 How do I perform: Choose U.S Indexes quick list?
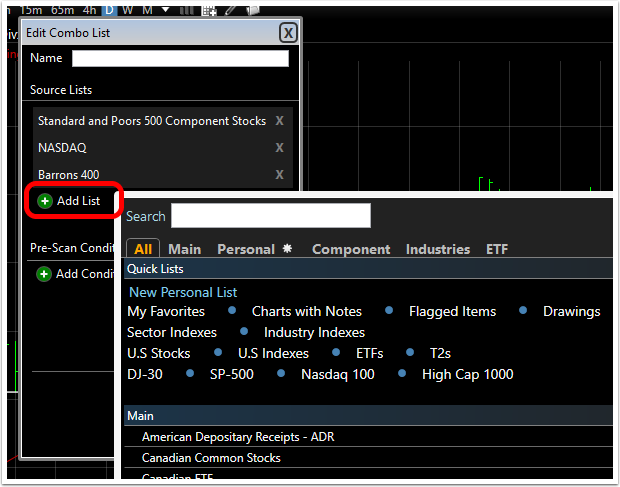273,353
